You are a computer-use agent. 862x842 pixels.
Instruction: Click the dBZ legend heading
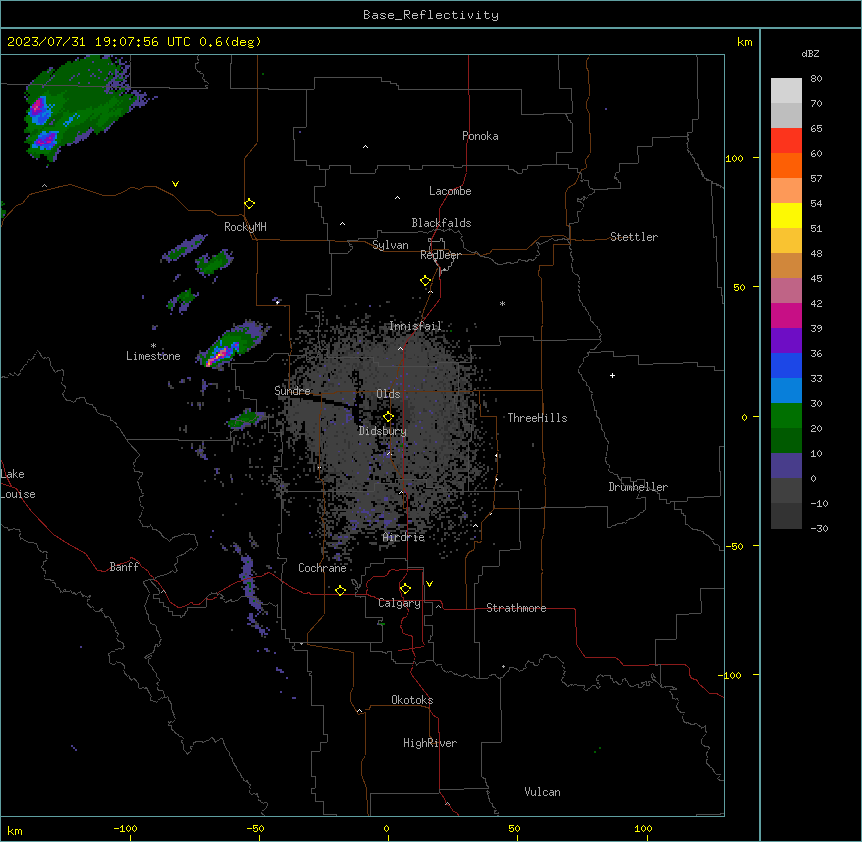coord(810,53)
